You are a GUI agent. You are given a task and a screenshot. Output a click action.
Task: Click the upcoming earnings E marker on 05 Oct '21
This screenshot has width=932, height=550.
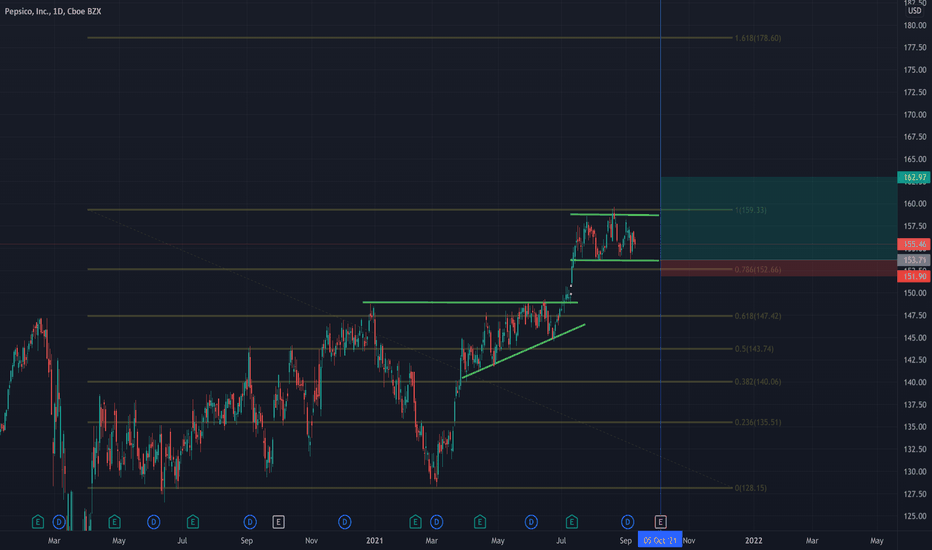660,522
